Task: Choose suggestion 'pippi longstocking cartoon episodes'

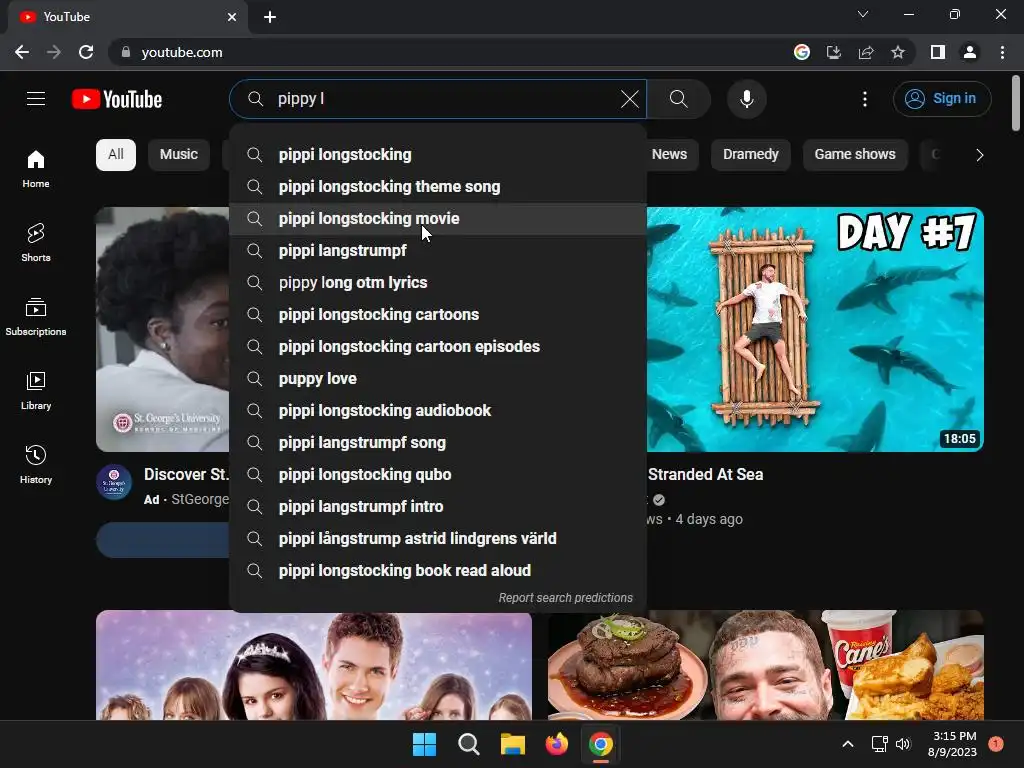Action: click(x=438, y=347)
